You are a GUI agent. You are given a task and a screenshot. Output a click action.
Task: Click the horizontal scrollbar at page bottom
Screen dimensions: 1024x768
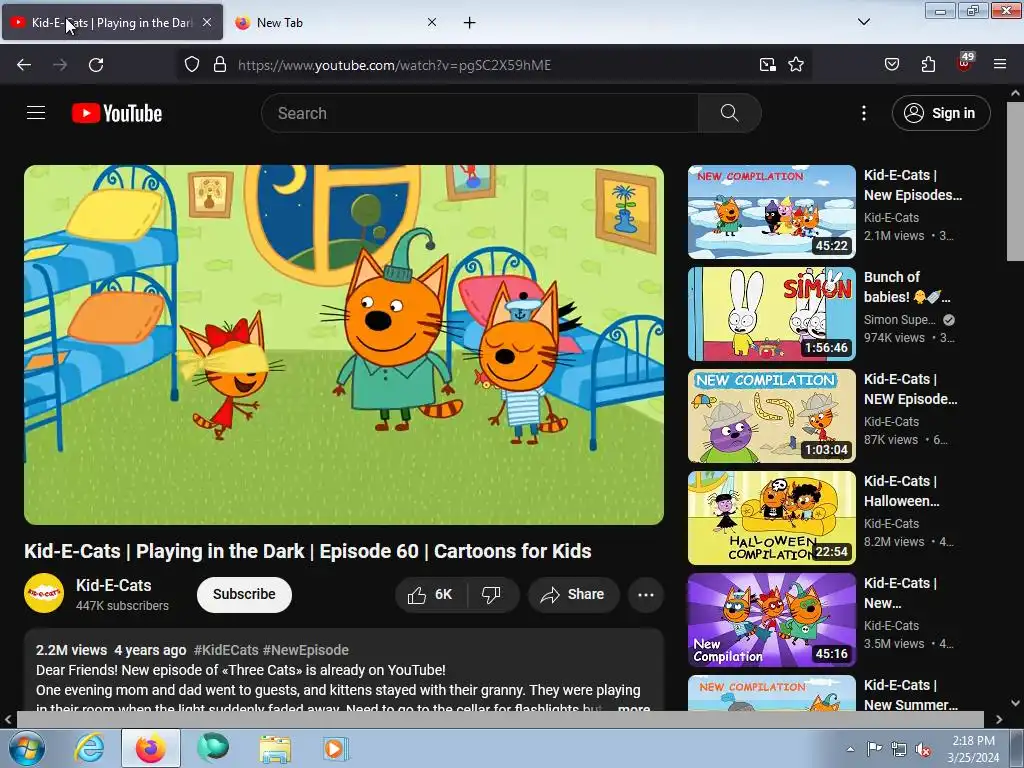point(500,719)
